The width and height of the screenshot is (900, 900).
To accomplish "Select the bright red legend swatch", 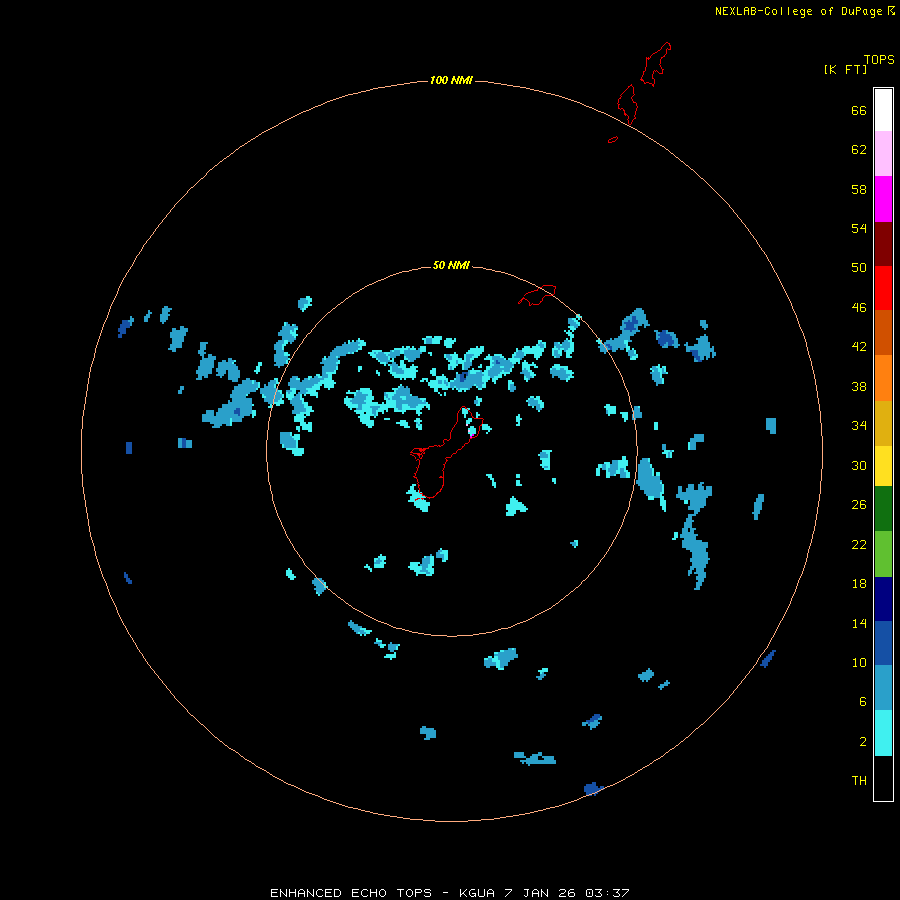I will pos(883,288).
